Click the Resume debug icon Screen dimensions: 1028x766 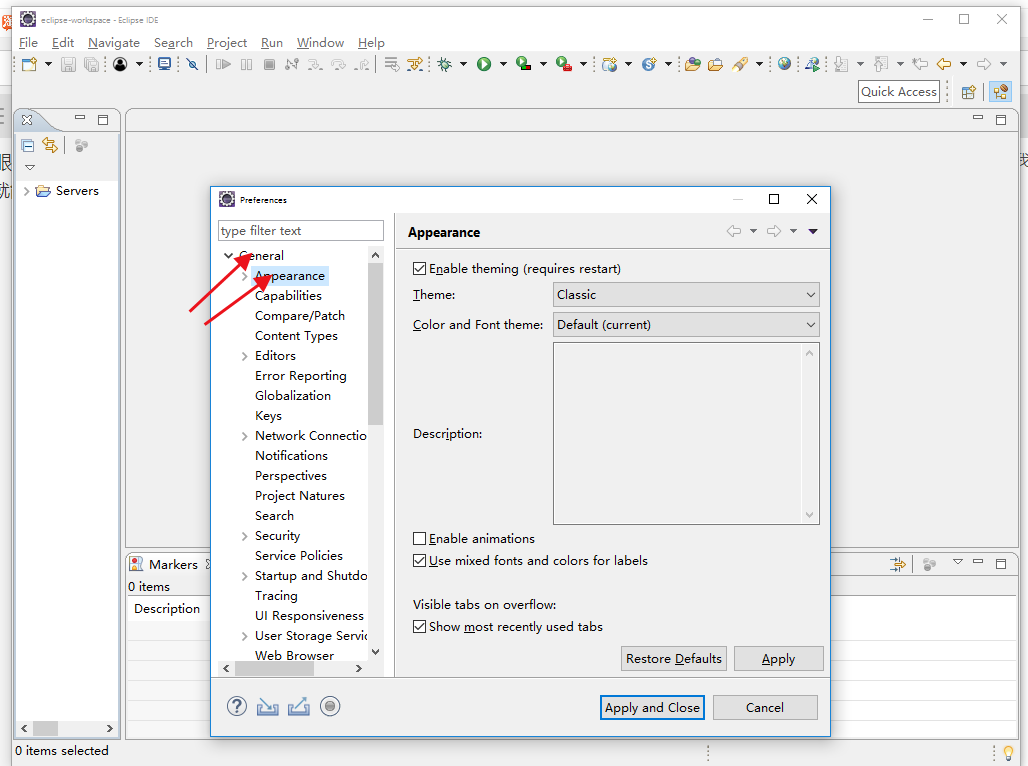coord(224,64)
